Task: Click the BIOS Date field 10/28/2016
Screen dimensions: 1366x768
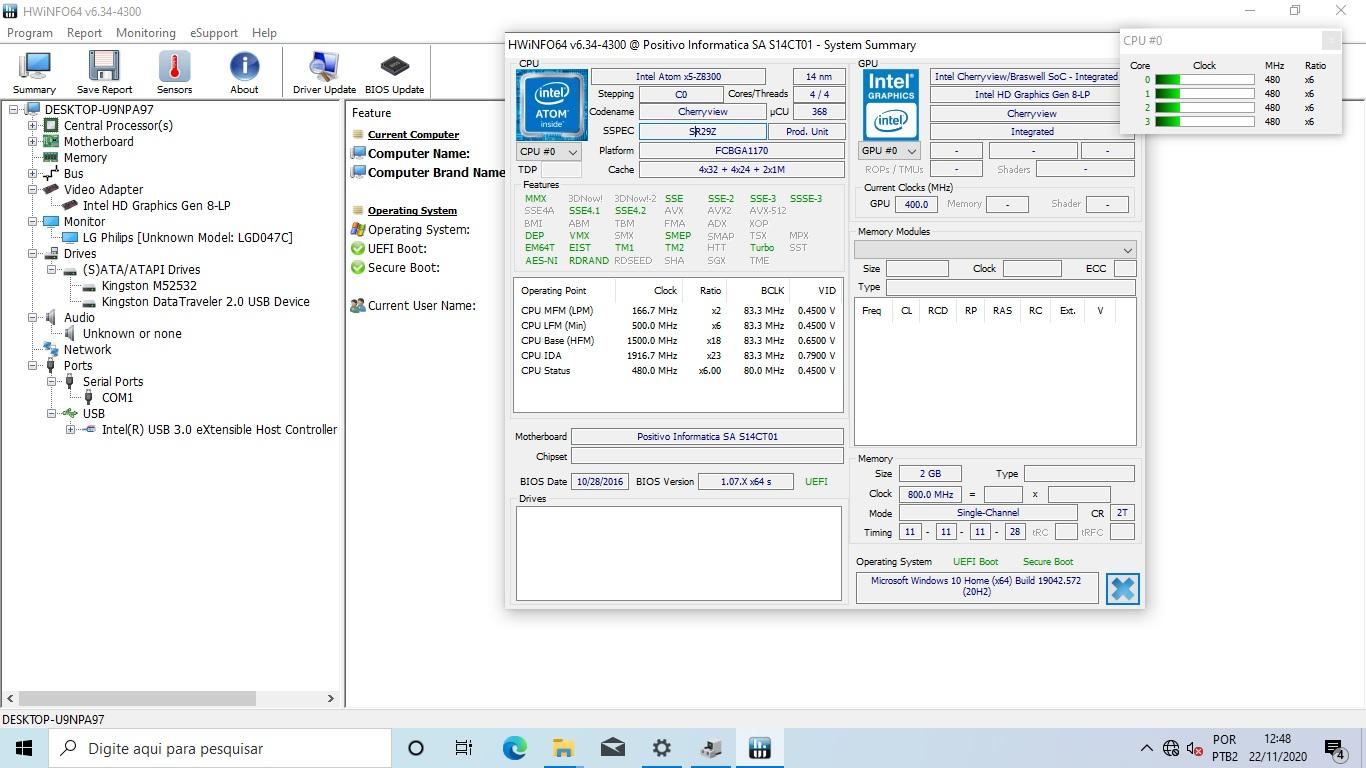Action: (x=599, y=481)
